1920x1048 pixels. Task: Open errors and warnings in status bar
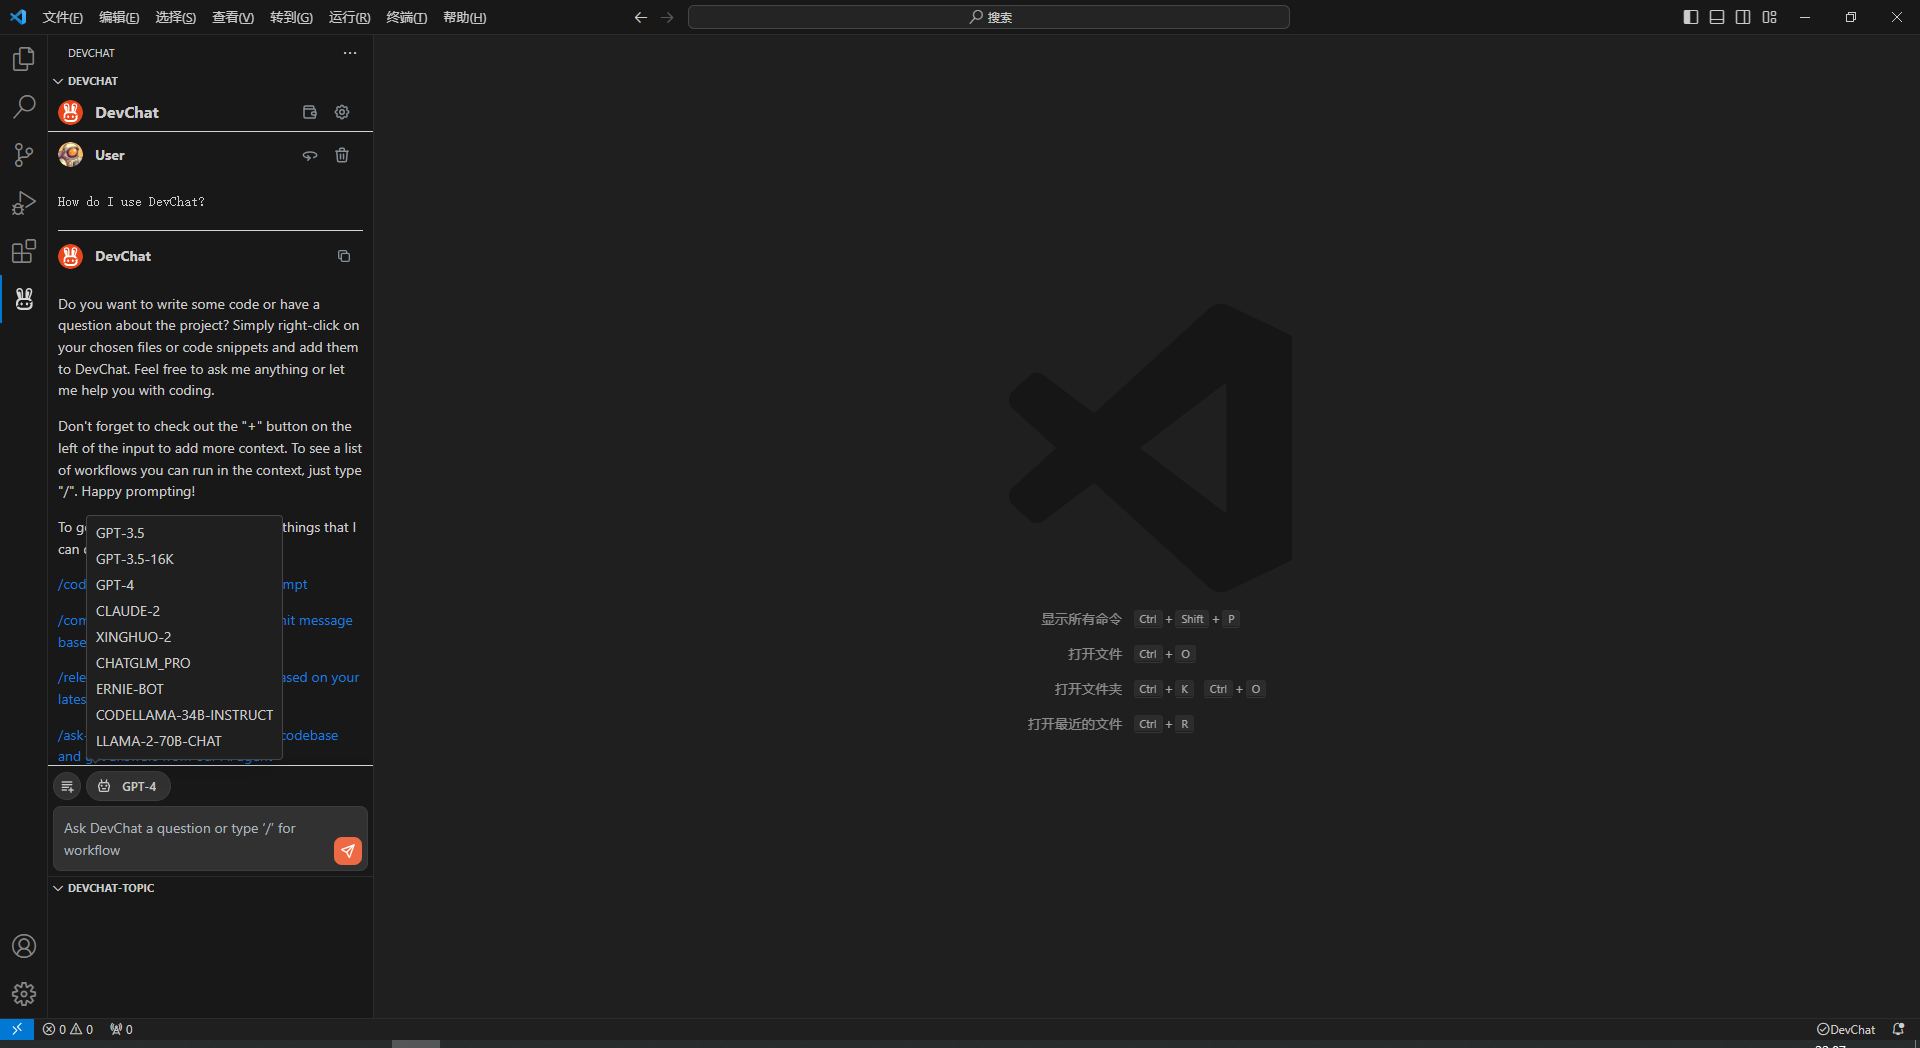pyautogui.click(x=68, y=1029)
